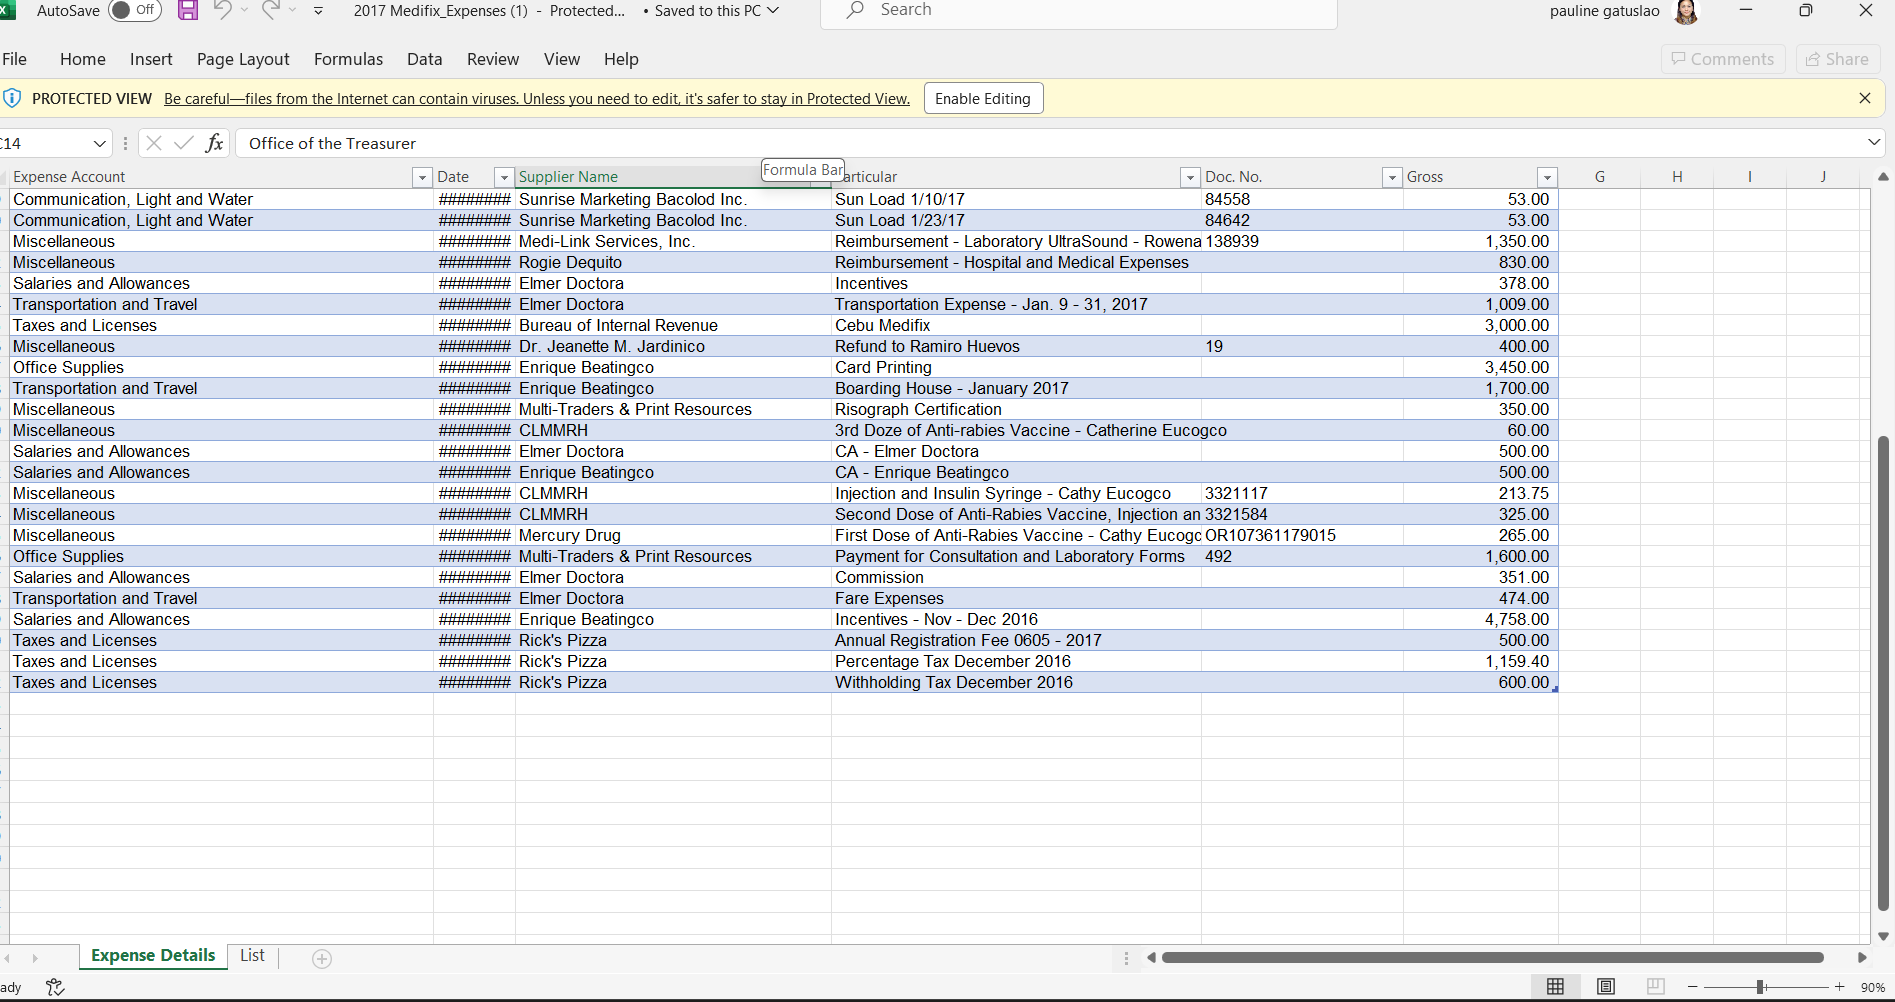Image resolution: width=1895 pixels, height=1002 pixels.
Task: Open the Date column filter dropdown
Action: click(504, 177)
